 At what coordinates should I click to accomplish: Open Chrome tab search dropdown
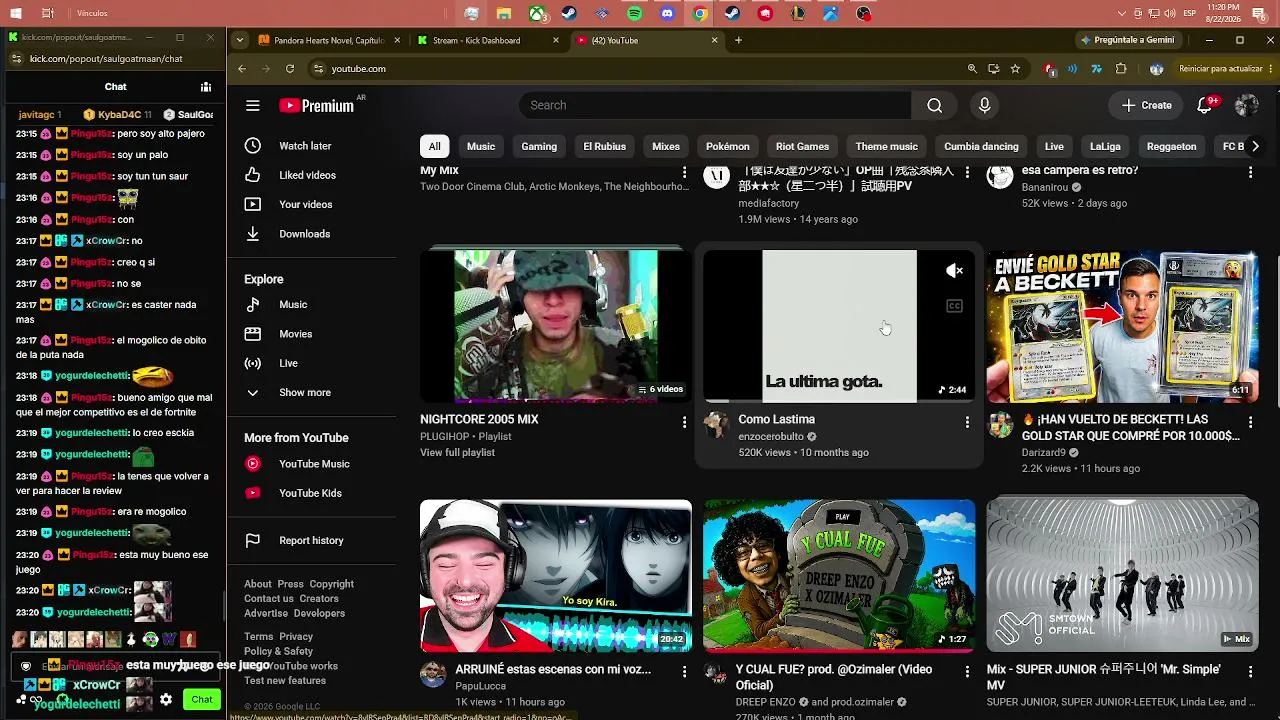click(239, 40)
